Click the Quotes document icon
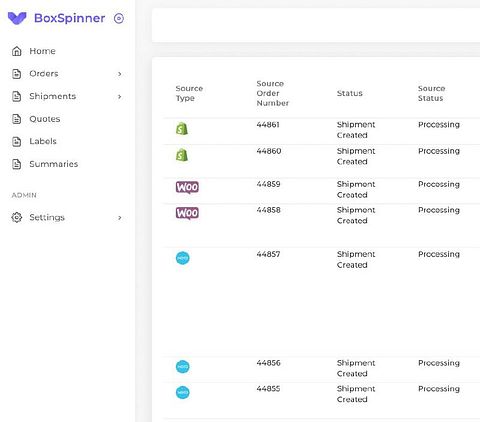 (x=17, y=119)
